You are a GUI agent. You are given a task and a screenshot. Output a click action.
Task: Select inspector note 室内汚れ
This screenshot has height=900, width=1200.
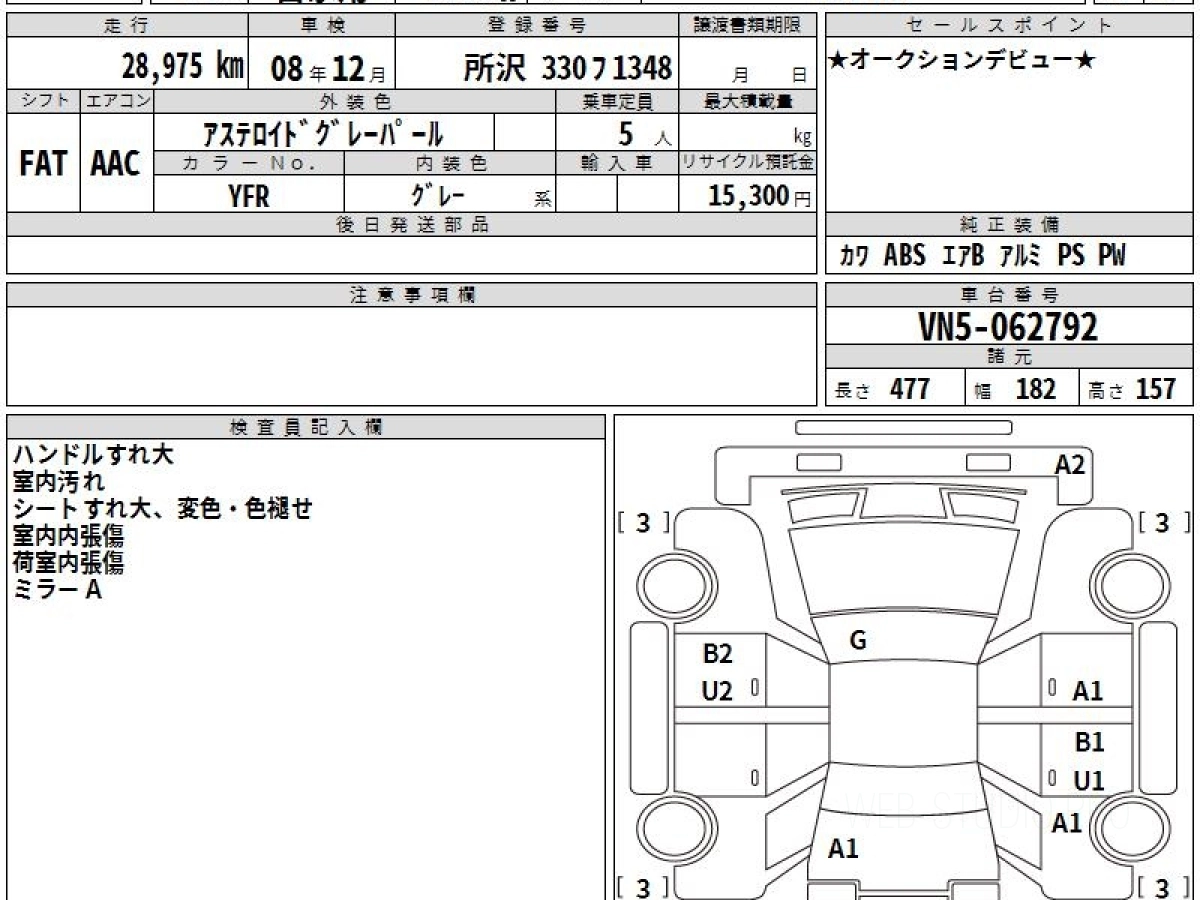pos(58,482)
